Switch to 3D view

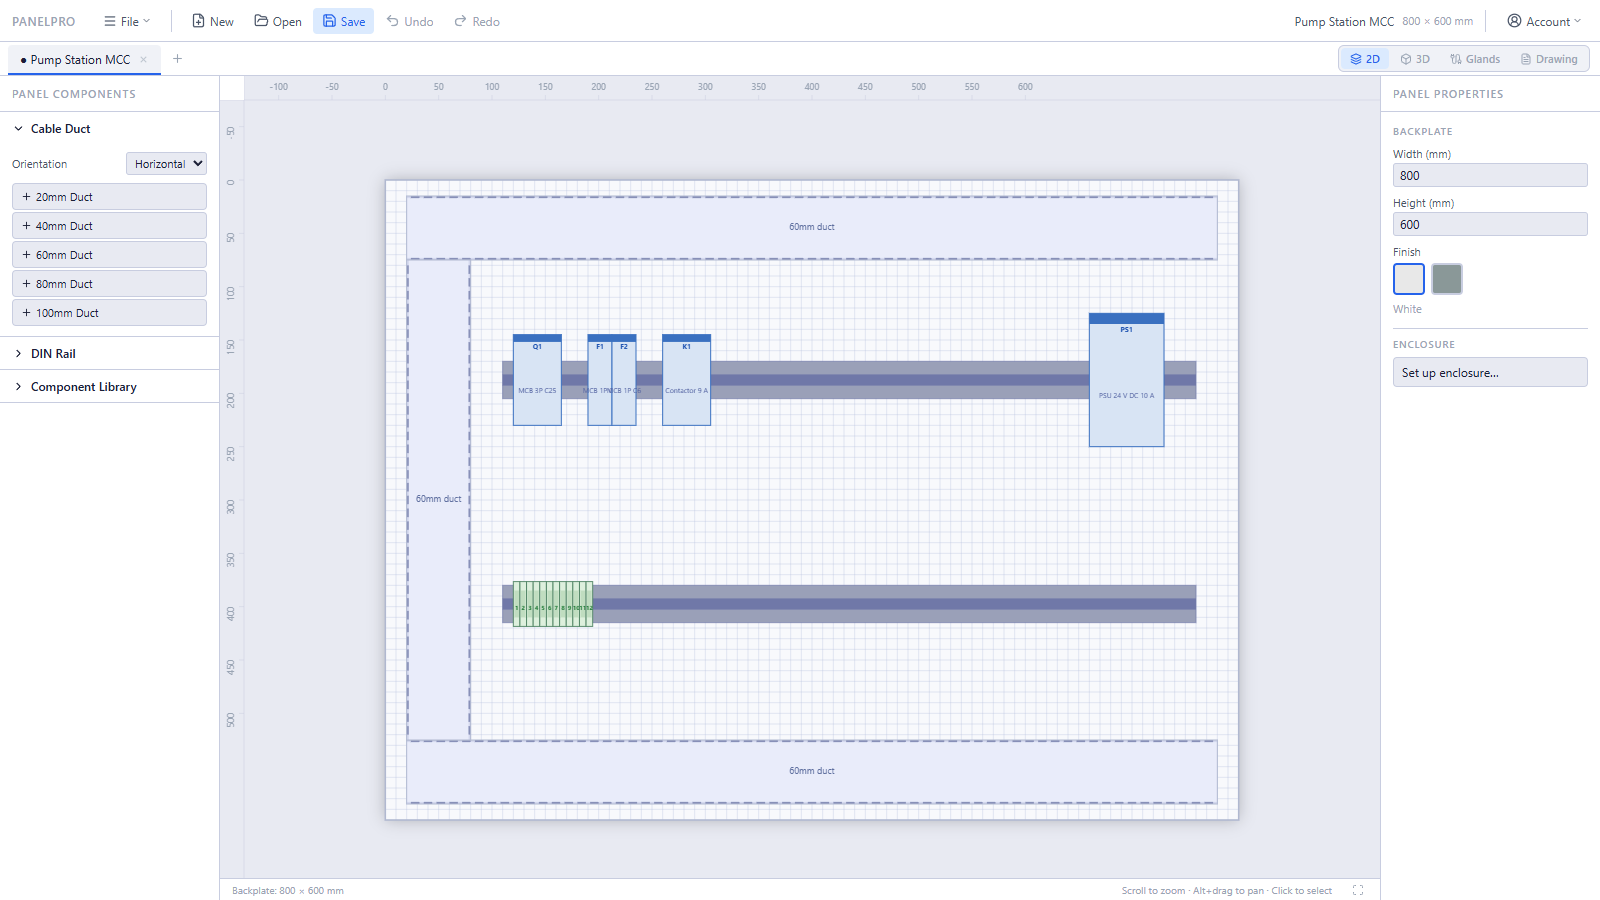(x=1415, y=59)
